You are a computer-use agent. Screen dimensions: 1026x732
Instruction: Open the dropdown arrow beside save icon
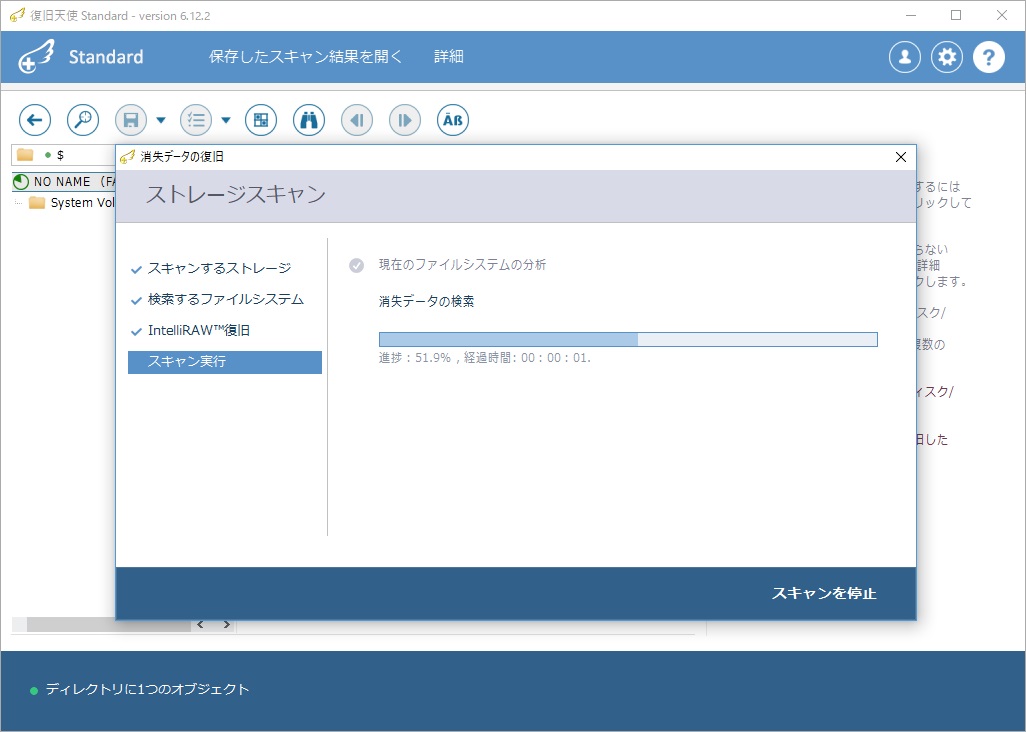click(161, 120)
